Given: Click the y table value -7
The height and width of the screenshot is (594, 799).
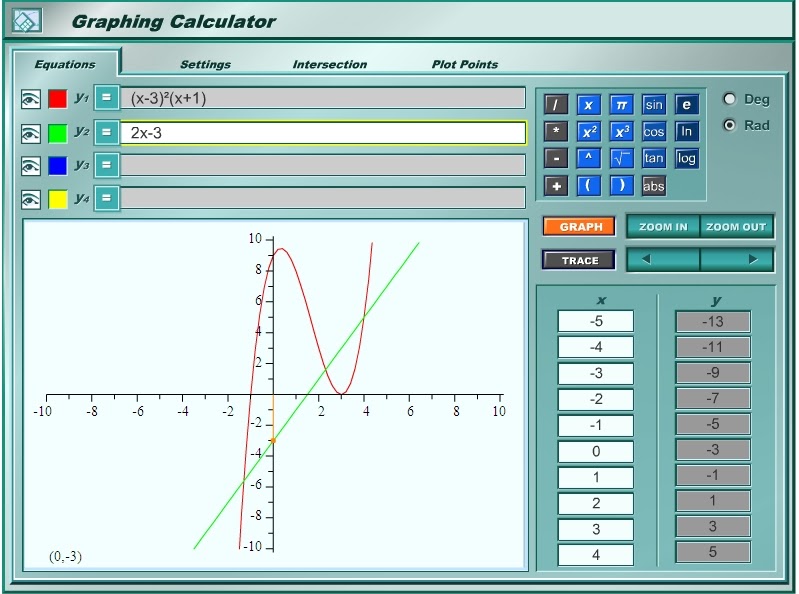Looking at the screenshot, I should point(713,398).
